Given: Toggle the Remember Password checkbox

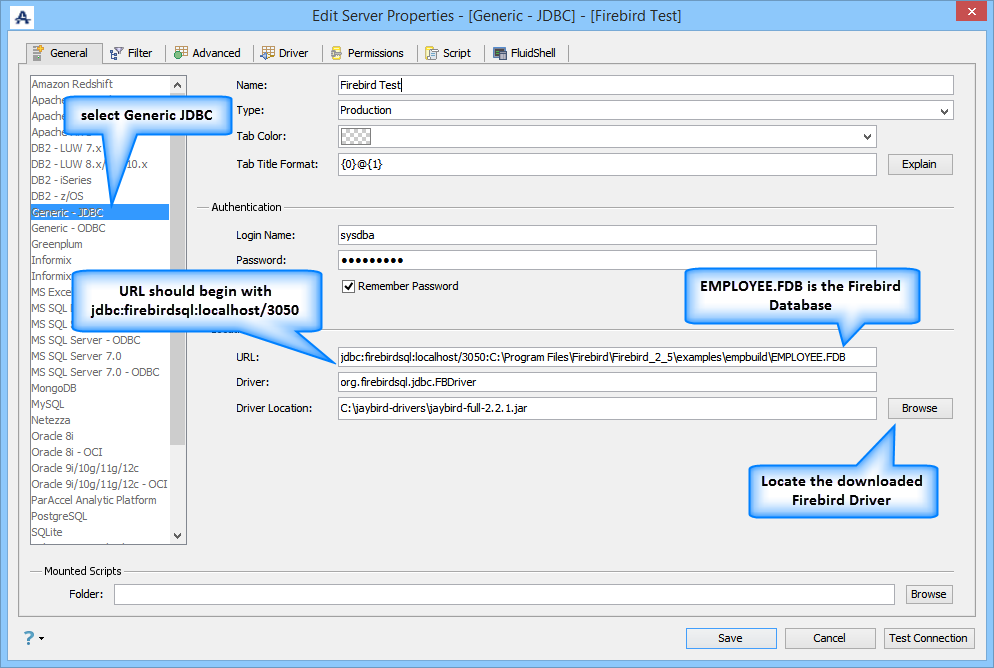Looking at the screenshot, I should 349,286.
